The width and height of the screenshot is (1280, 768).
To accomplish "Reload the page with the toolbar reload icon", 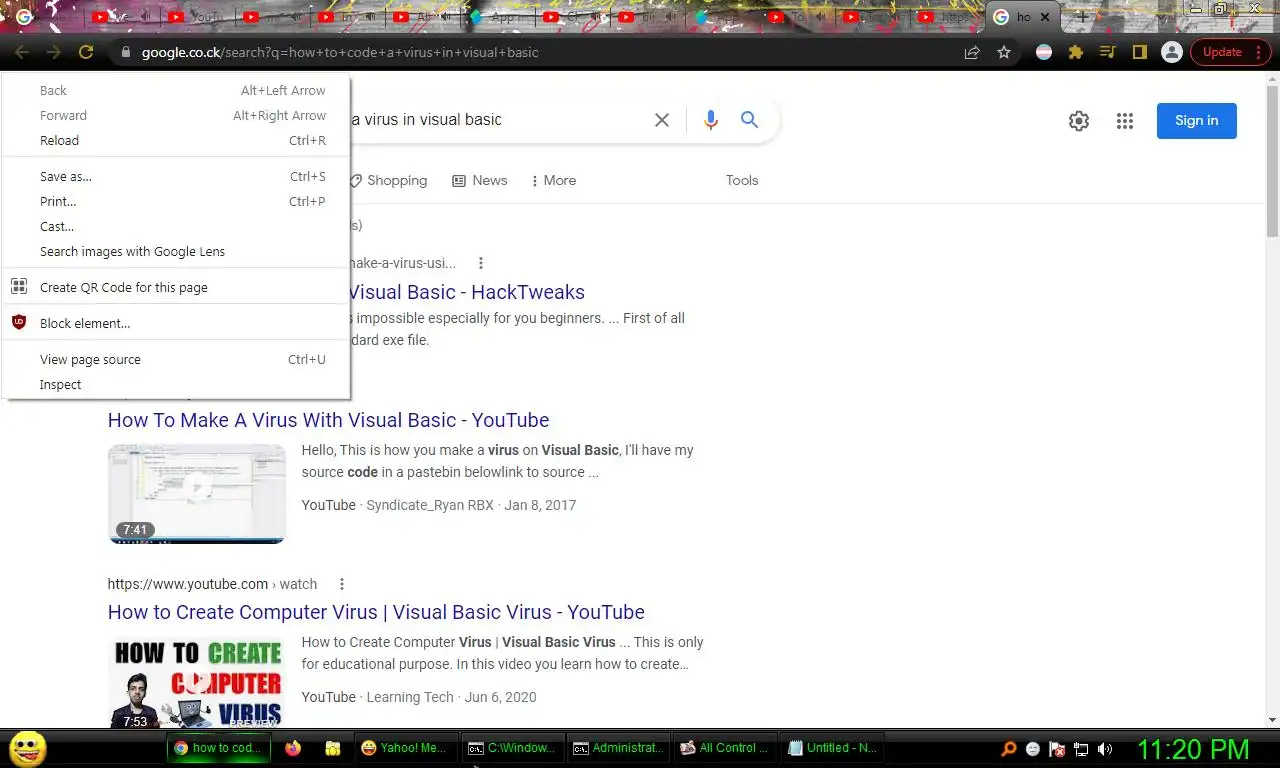I will 86,52.
